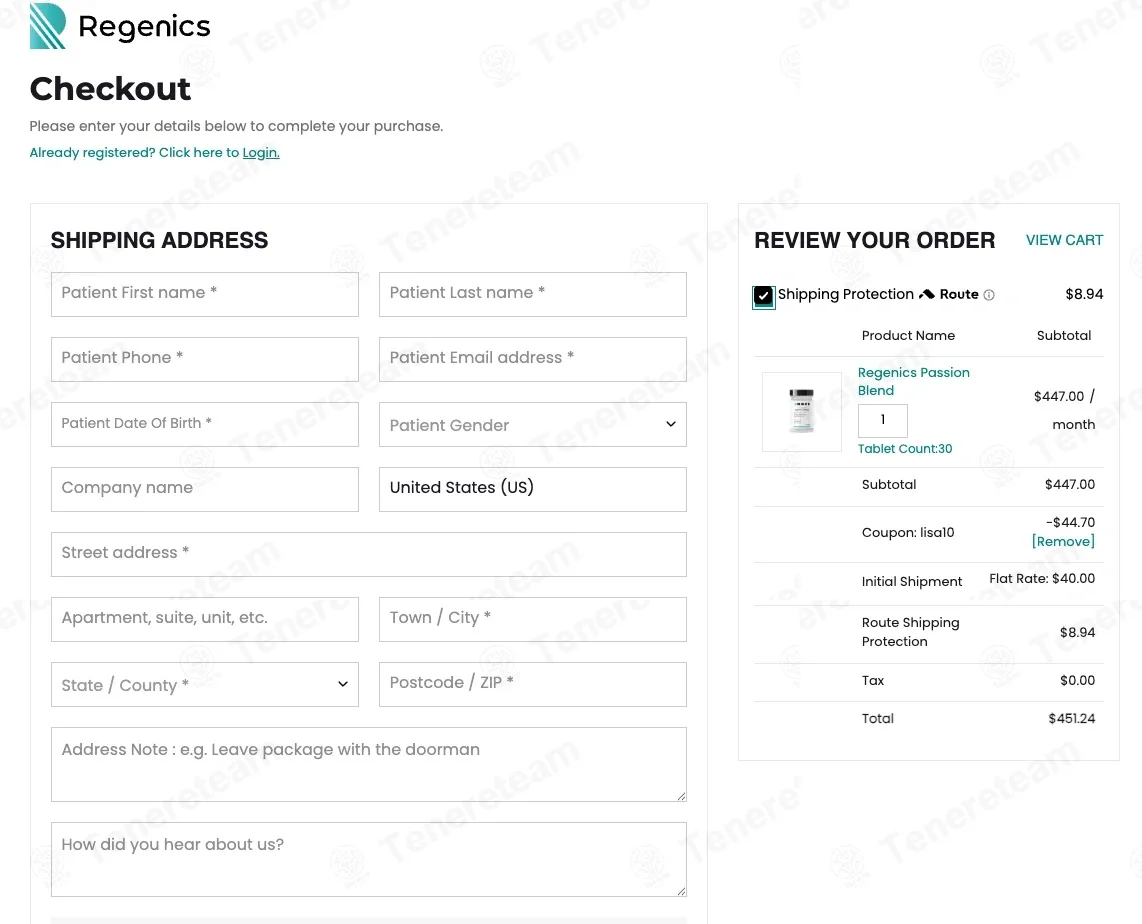Image resolution: width=1142 pixels, height=924 pixels.
Task: Click the Patient Date Of Birth field
Action: click(205, 425)
